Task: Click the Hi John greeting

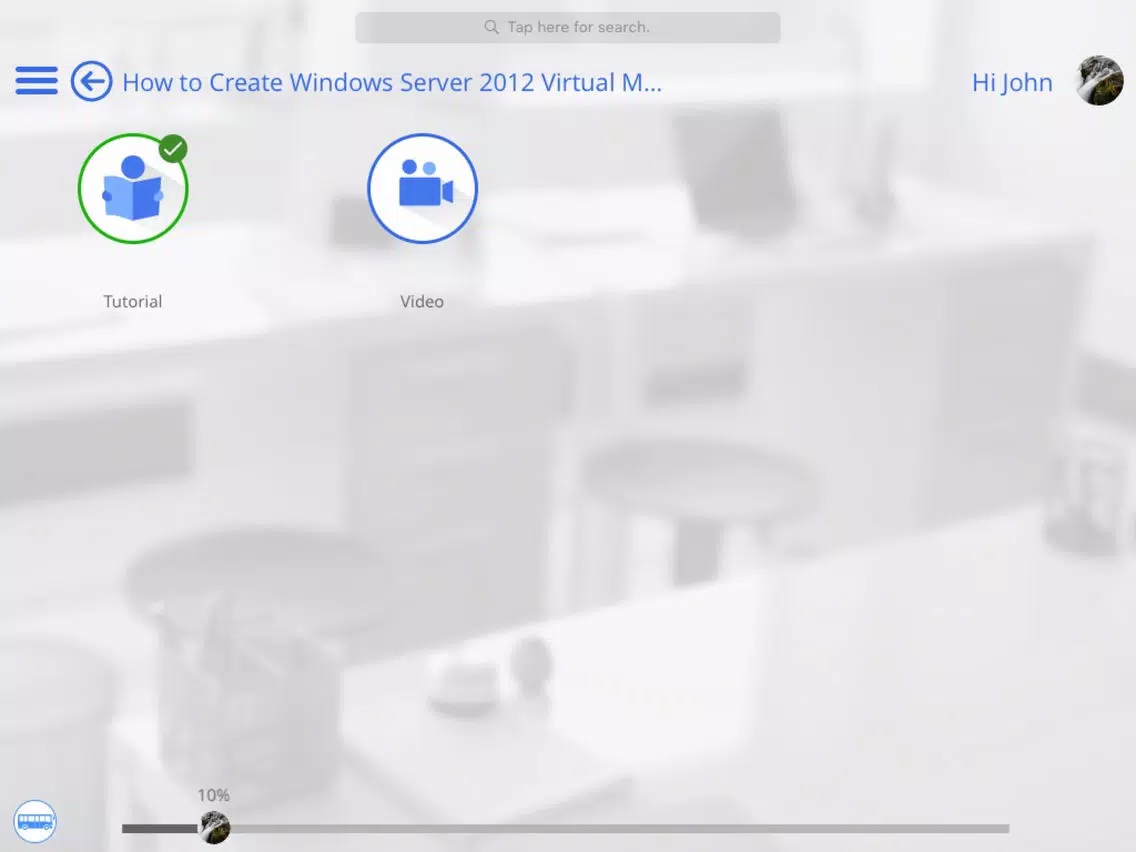Action: coord(1012,83)
